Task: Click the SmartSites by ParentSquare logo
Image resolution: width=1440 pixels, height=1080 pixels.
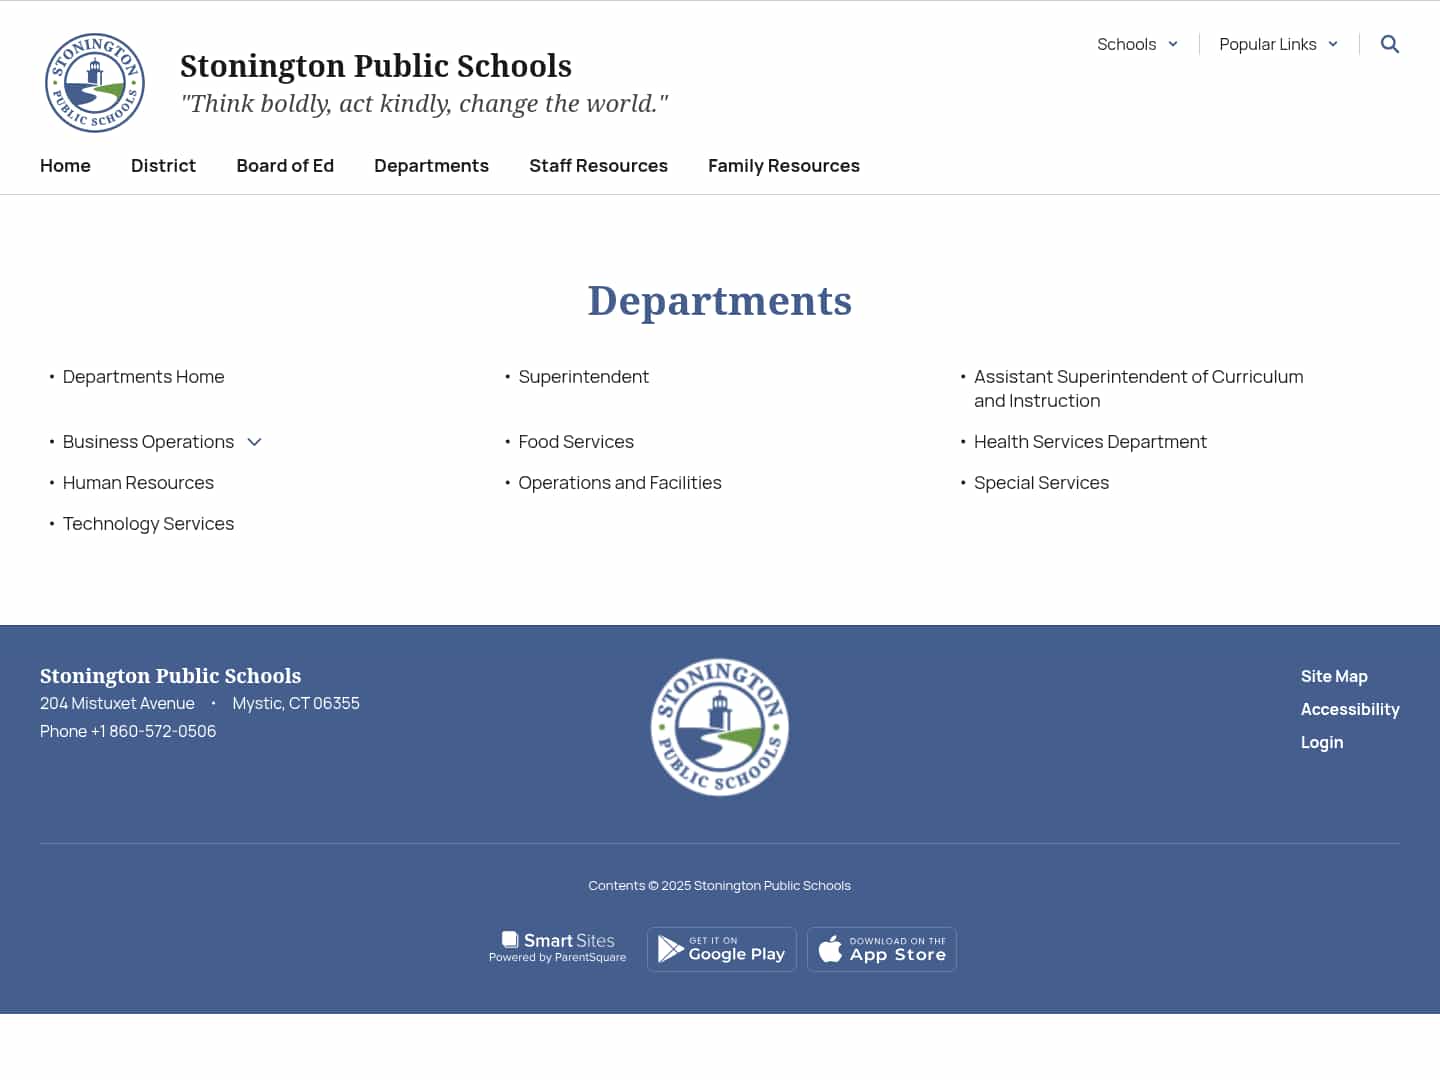Action: (x=557, y=946)
